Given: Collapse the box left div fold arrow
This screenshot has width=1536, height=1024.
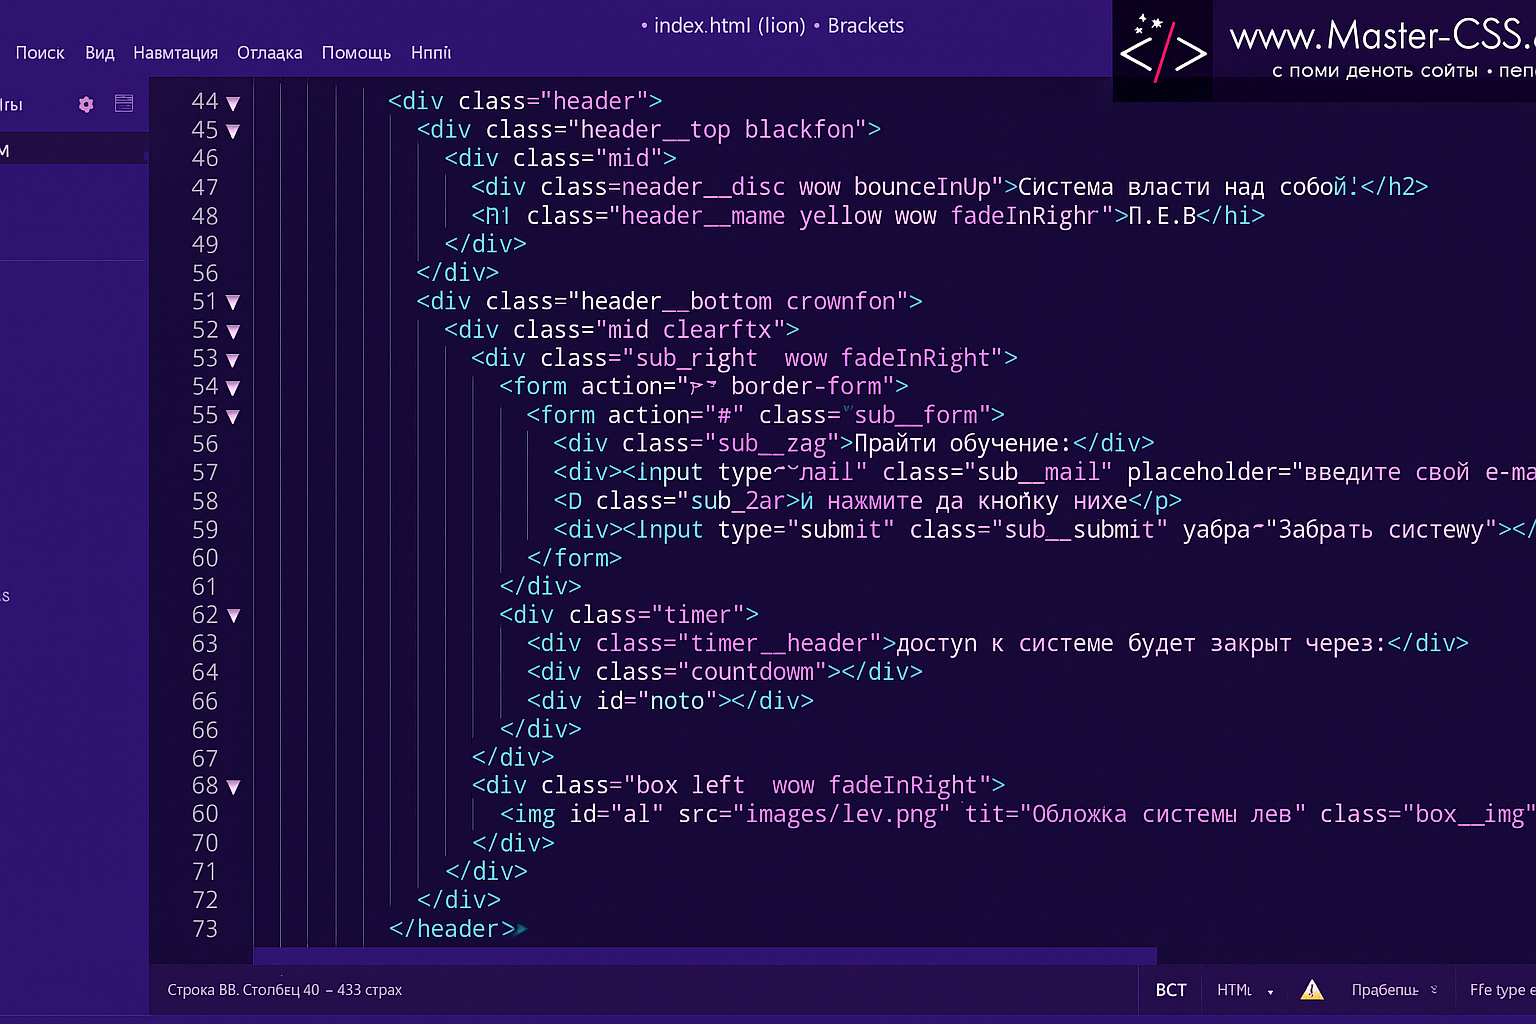Looking at the screenshot, I should pyautogui.click(x=233, y=787).
